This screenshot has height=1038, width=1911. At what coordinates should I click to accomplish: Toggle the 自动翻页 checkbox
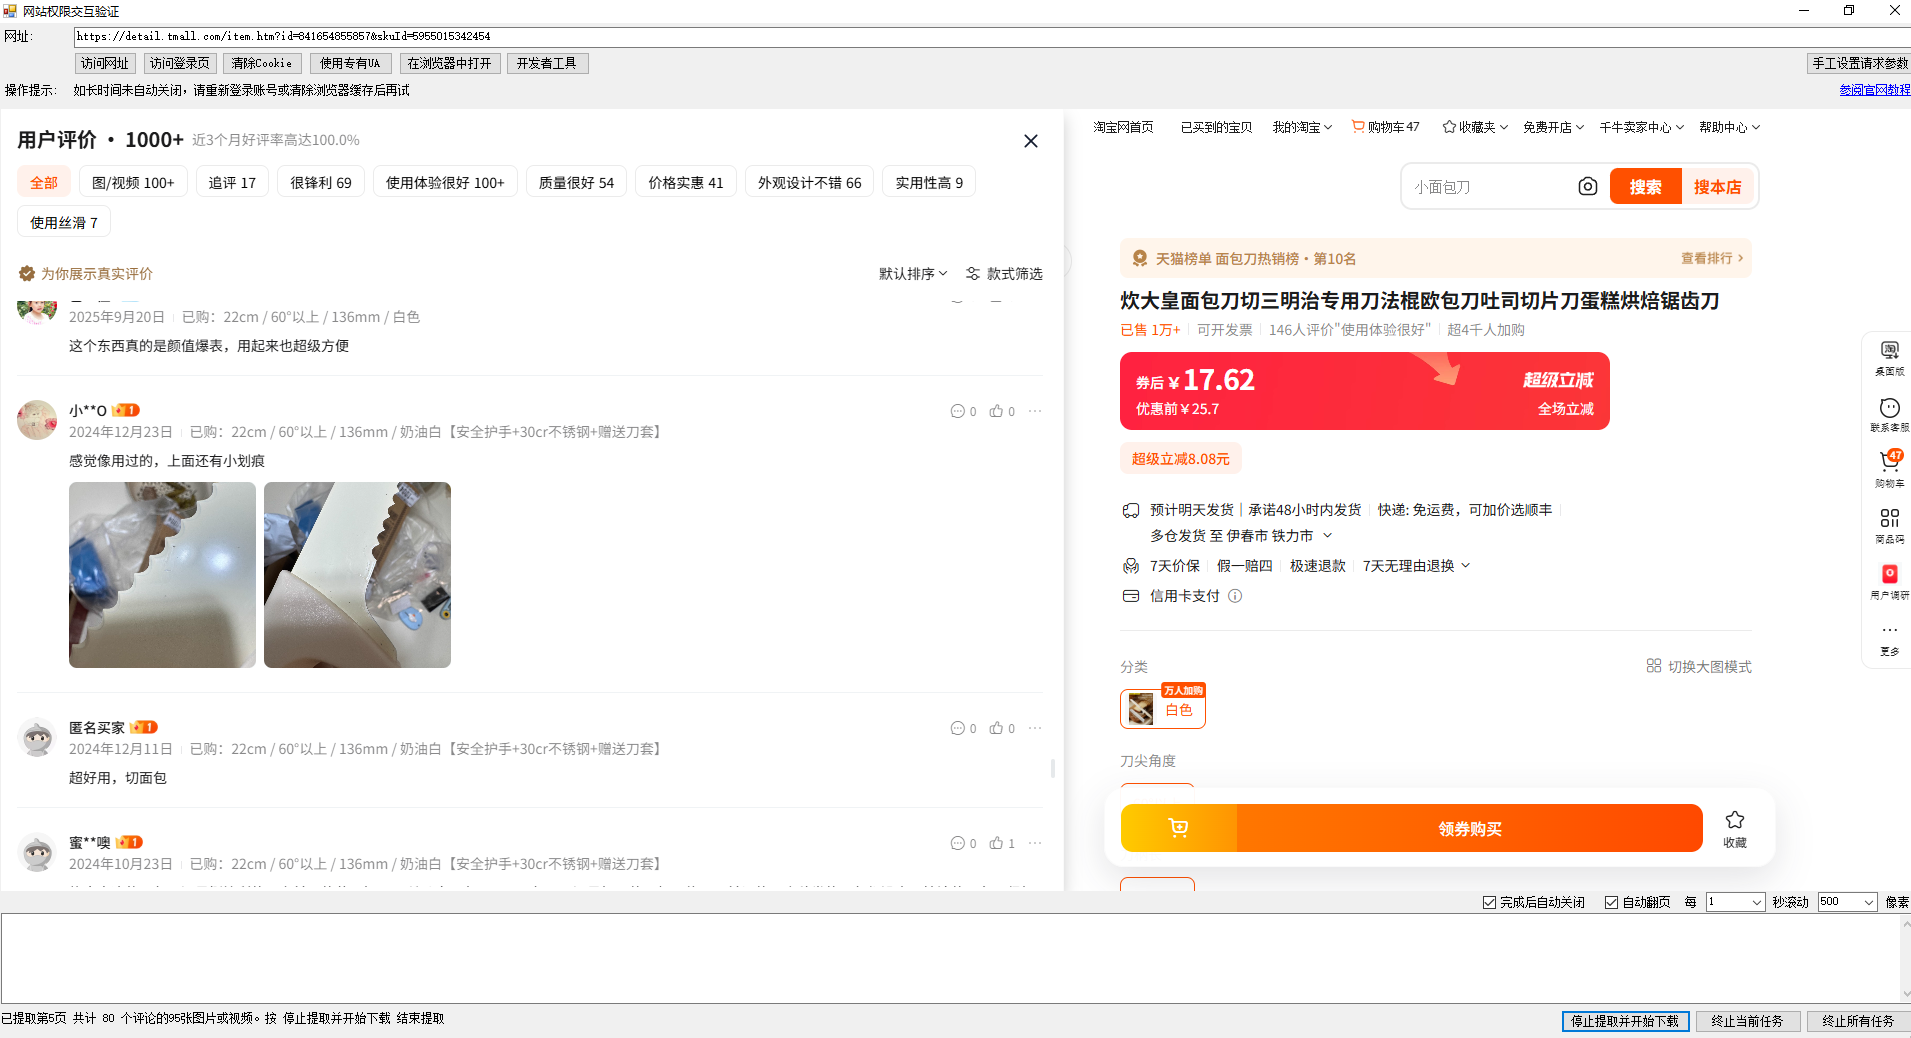[1611, 902]
